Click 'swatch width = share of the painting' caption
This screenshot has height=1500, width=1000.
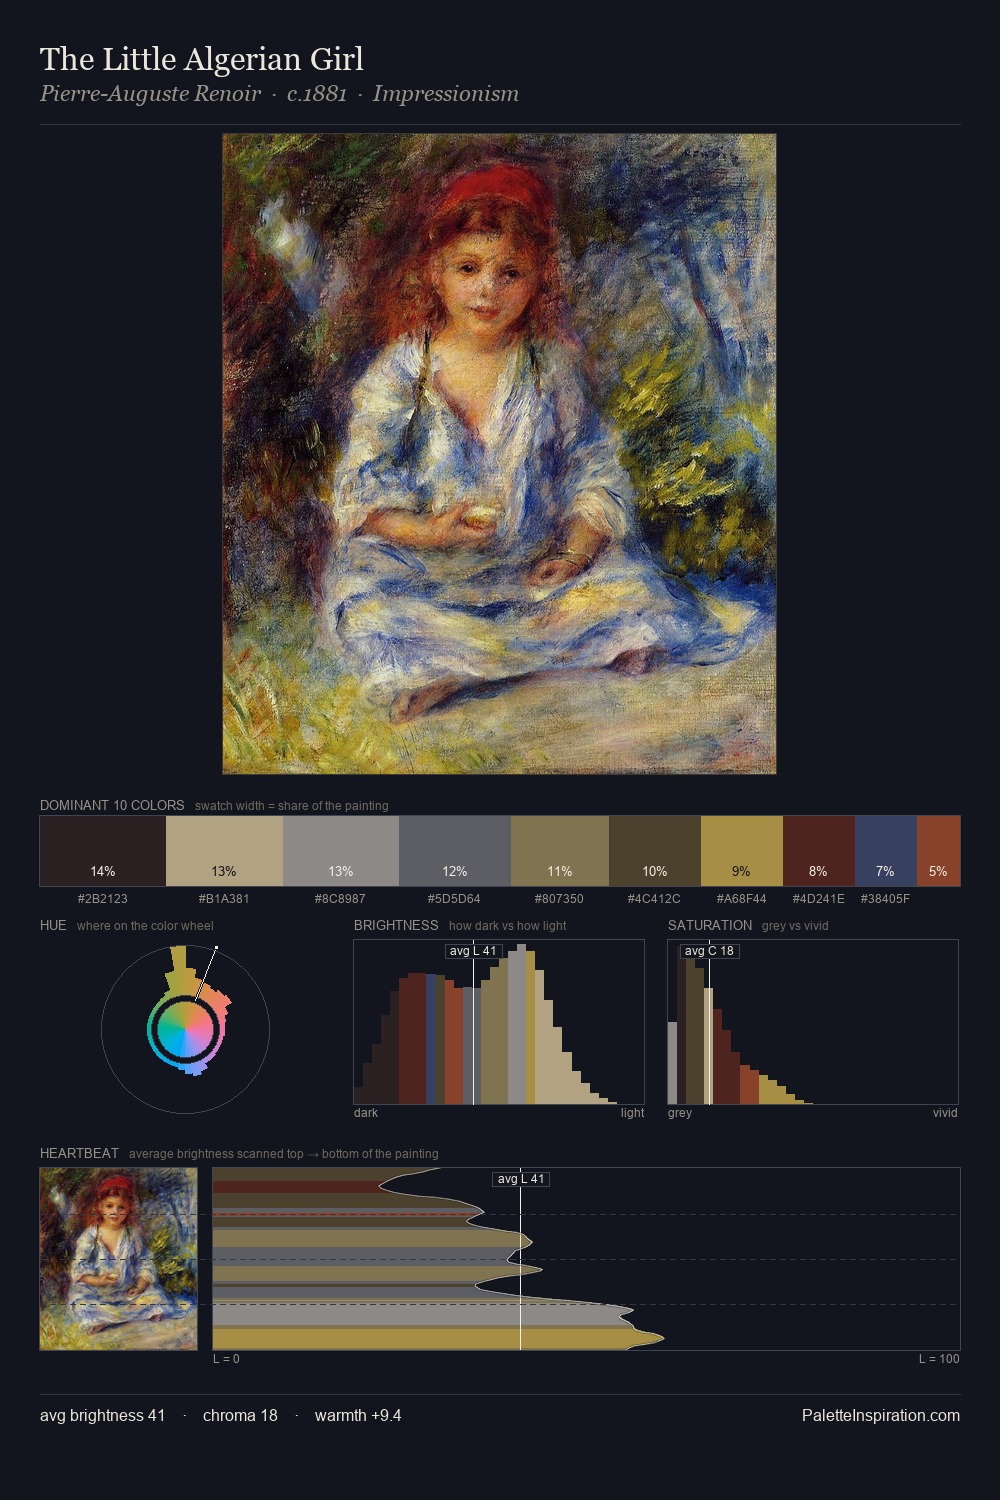292,806
